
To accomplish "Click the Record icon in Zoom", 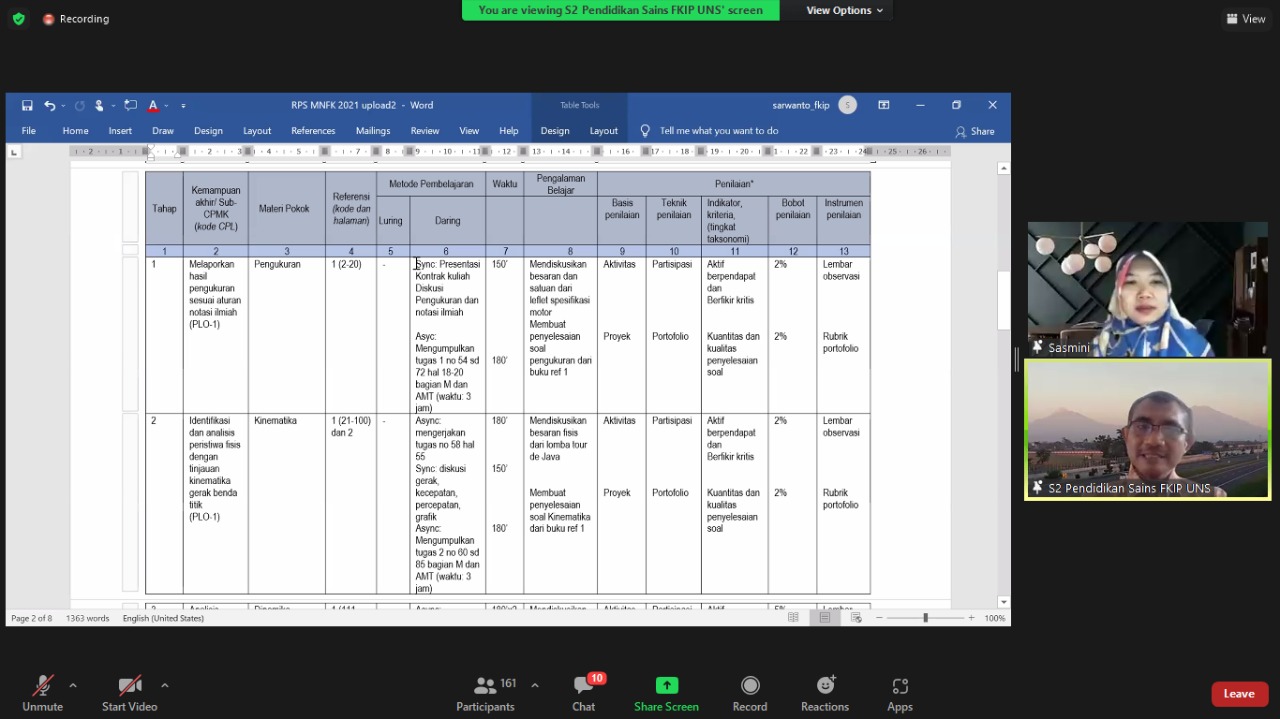I will pyautogui.click(x=750, y=686).
